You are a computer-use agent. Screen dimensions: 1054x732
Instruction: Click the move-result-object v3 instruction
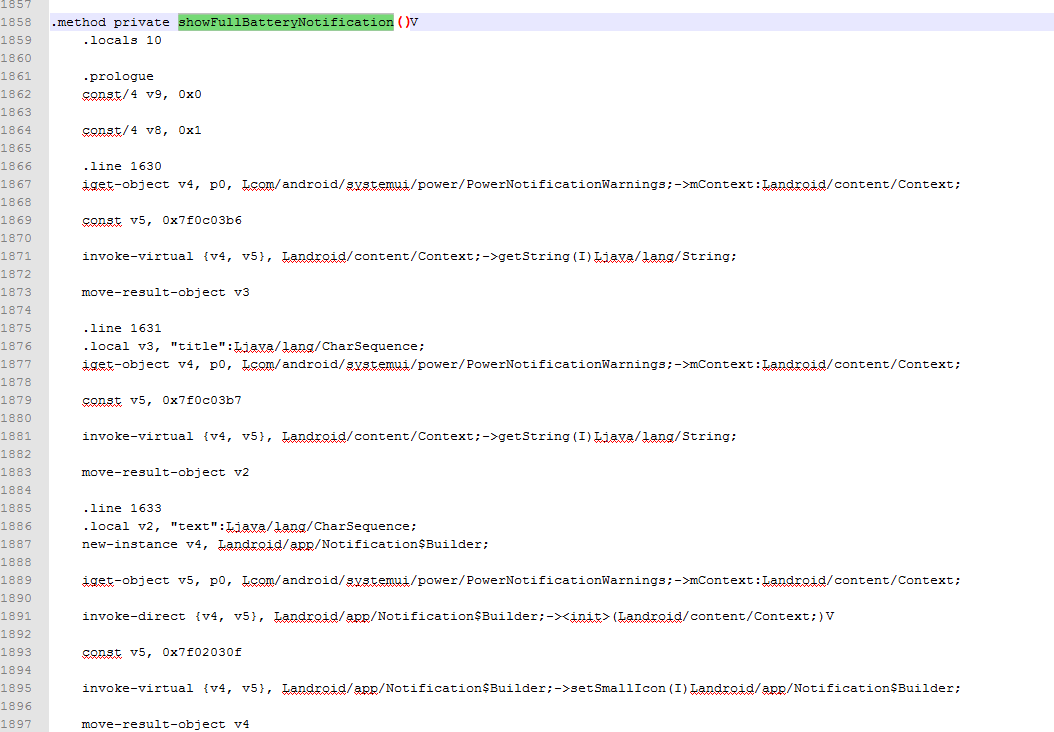pos(165,292)
